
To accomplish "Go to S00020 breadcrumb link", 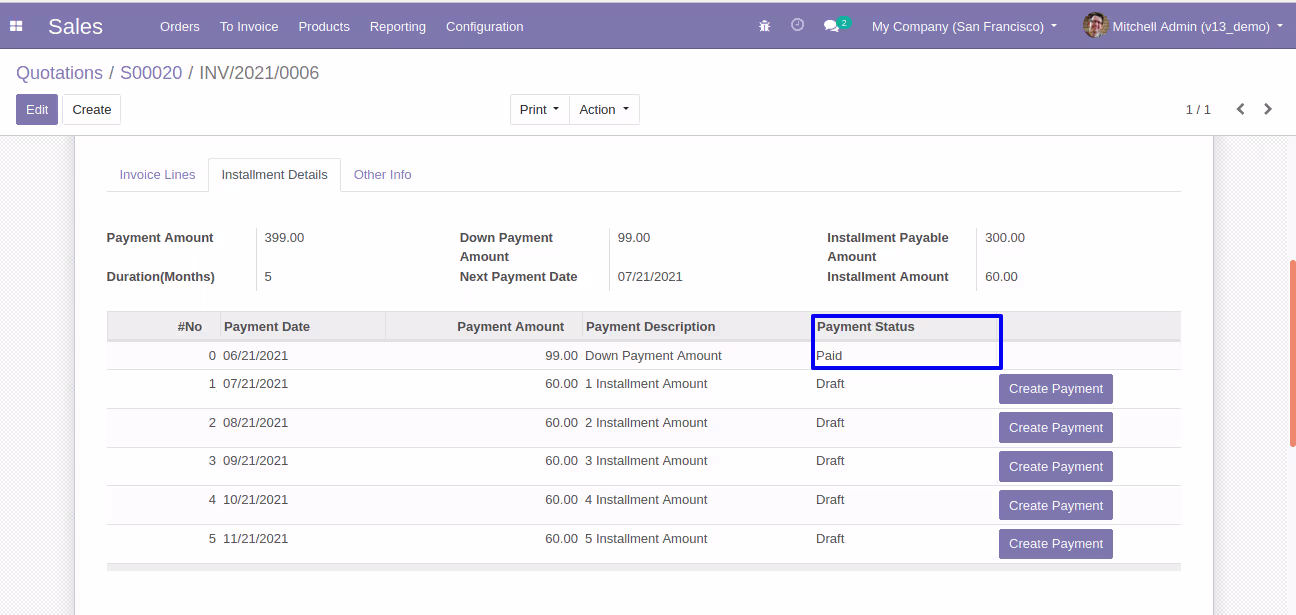I will [x=151, y=73].
